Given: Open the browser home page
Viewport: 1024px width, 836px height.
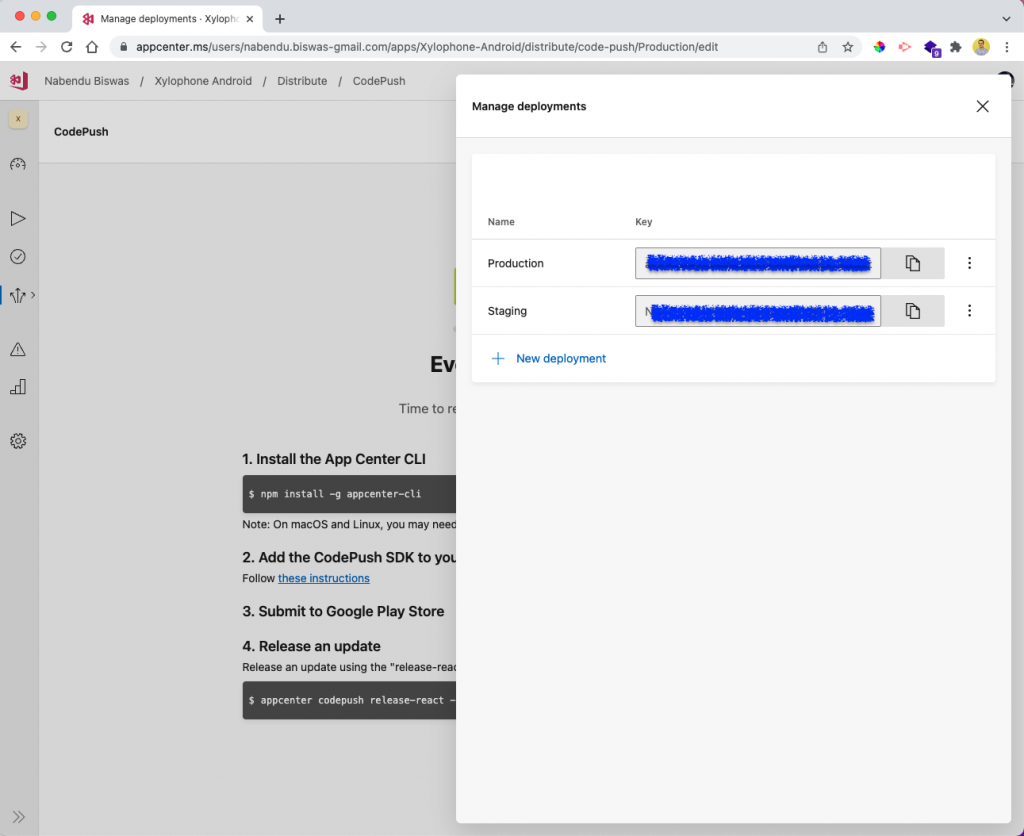Looking at the screenshot, I should pos(92,47).
